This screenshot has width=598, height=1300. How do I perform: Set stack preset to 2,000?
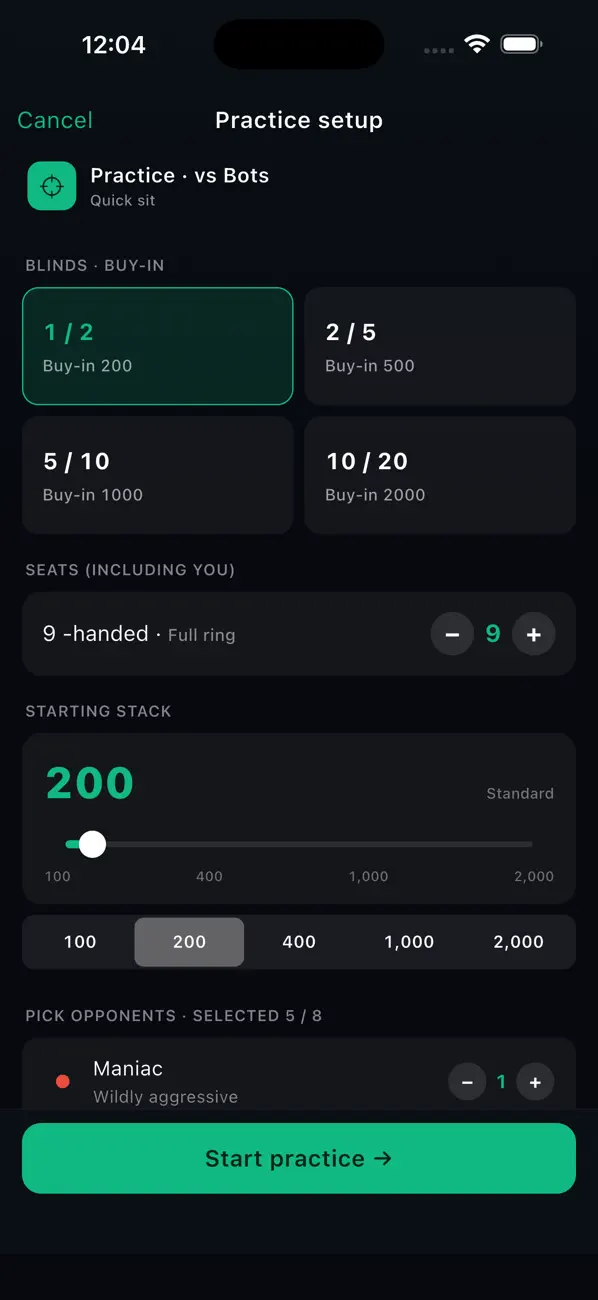(518, 942)
